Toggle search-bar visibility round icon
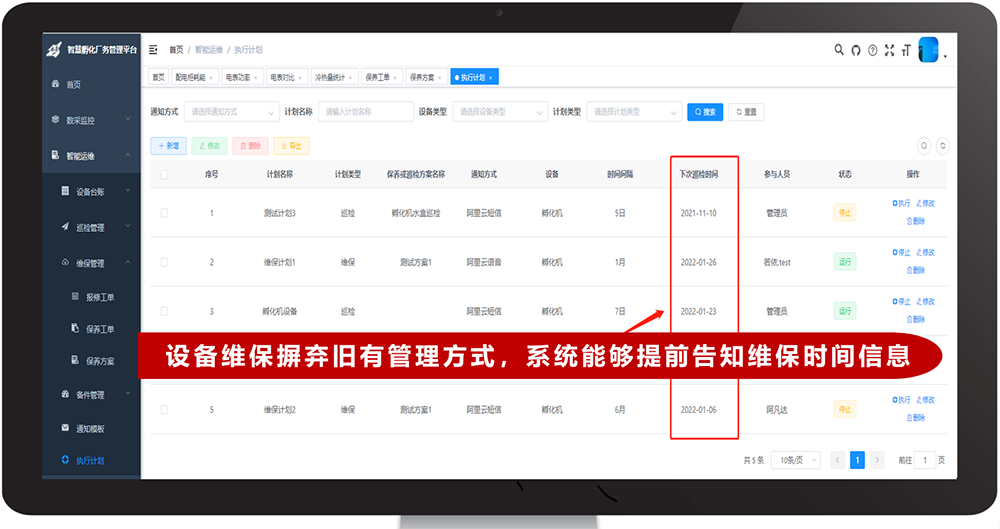Image resolution: width=1000 pixels, height=529 pixels. 923,145
